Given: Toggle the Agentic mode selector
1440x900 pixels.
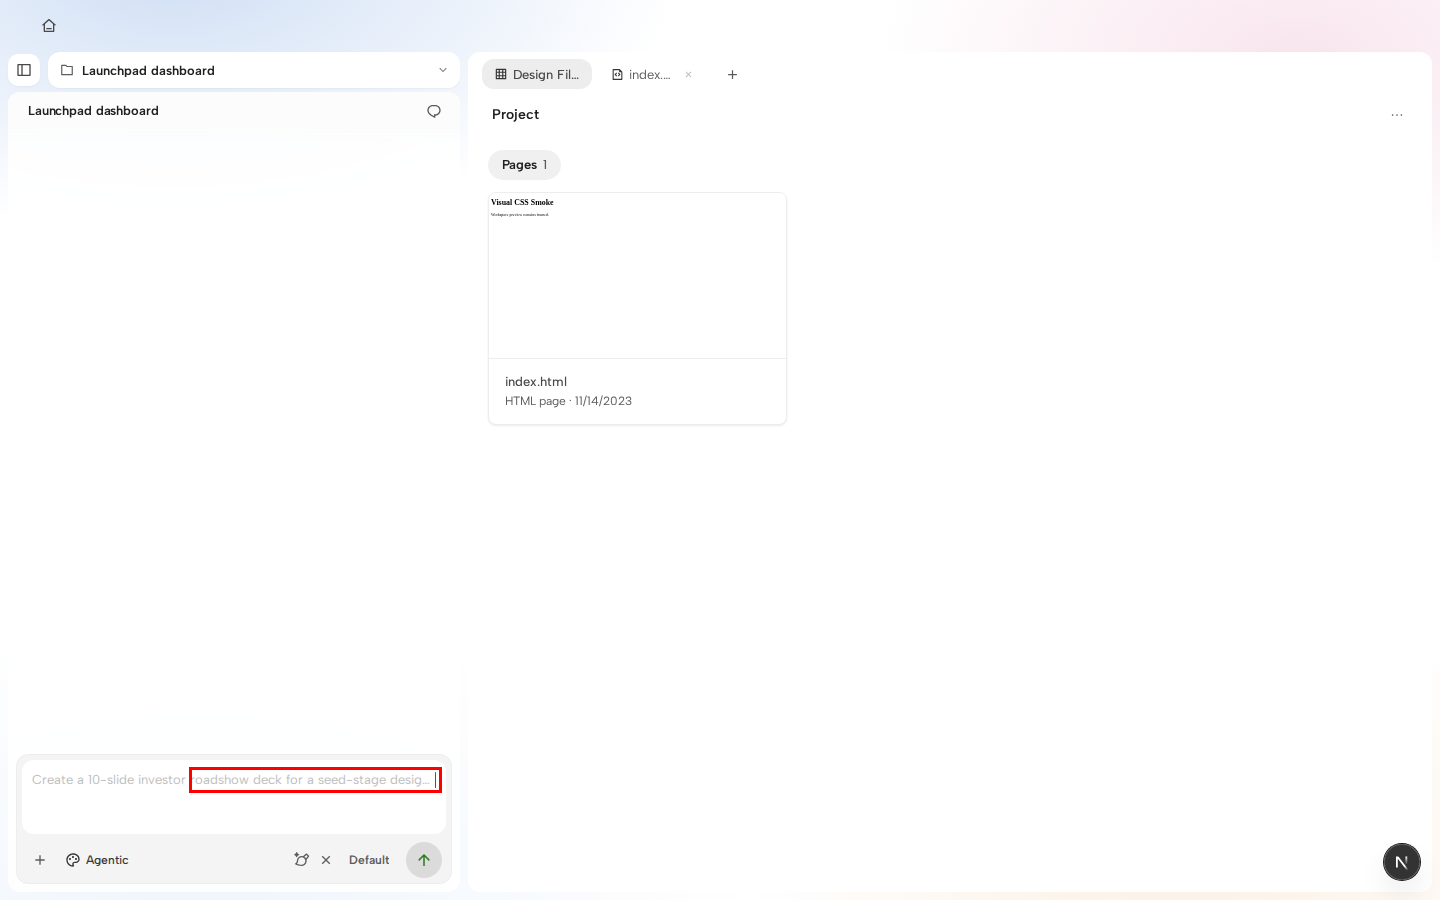Looking at the screenshot, I should click(x=97, y=860).
